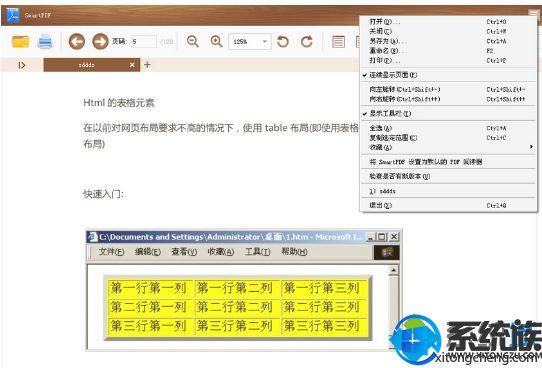Rotate page counterclockwise
The height and width of the screenshot is (368, 542).
[283, 41]
